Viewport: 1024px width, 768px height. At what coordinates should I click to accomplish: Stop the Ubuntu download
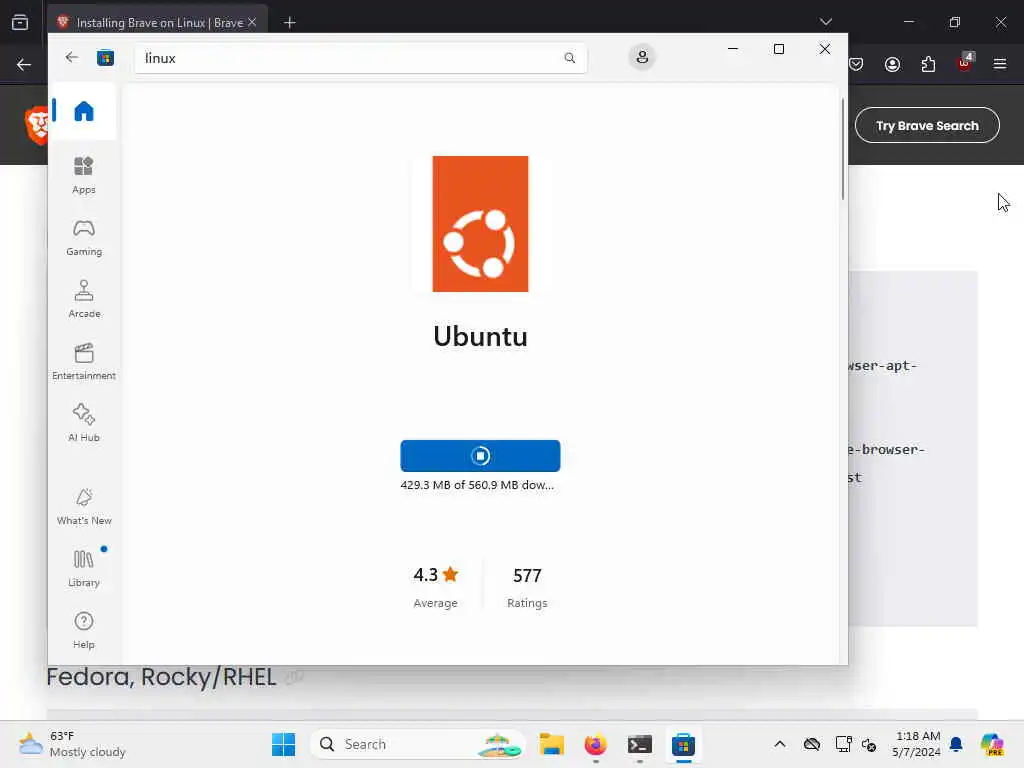tap(480, 456)
